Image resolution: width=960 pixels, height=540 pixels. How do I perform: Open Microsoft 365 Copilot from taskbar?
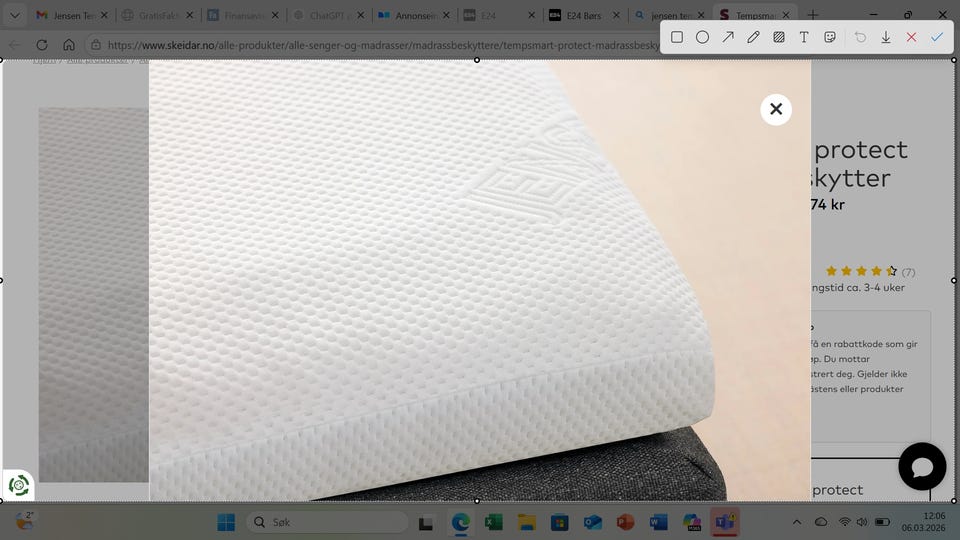pyautogui.click(x=692, y=522)
